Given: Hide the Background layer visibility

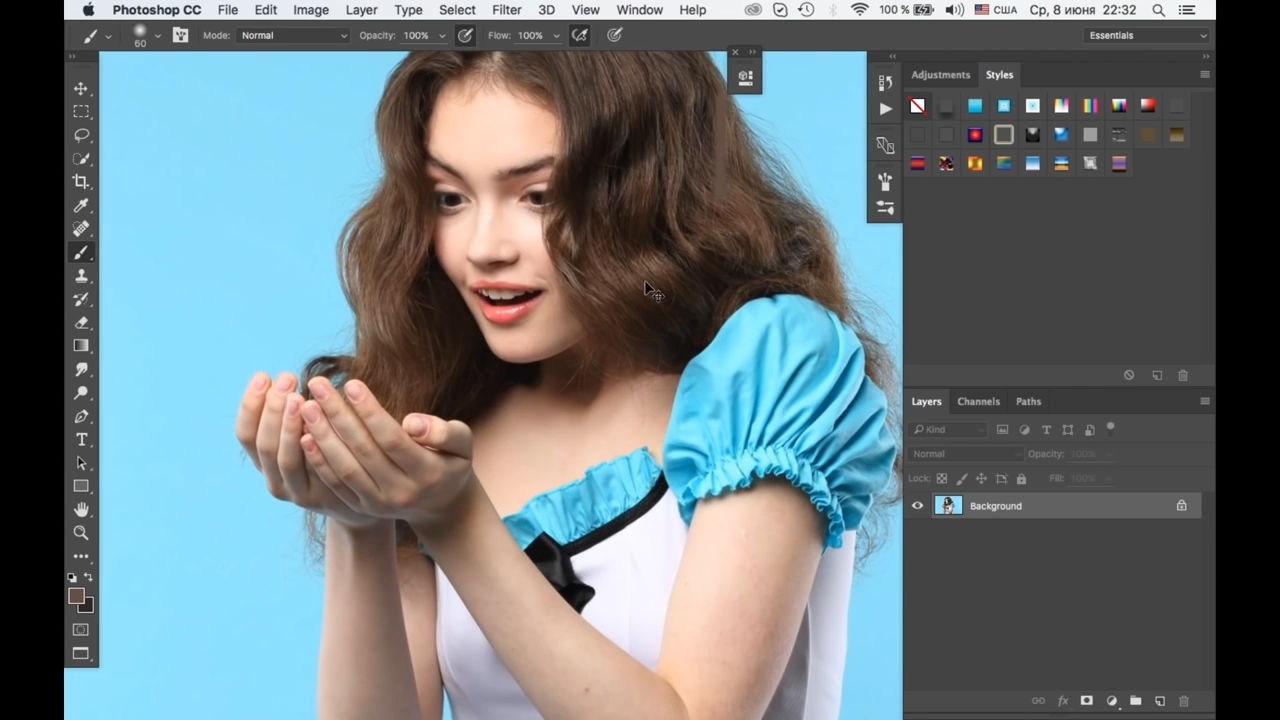Looking at the screenshot, I should point(917,506).
